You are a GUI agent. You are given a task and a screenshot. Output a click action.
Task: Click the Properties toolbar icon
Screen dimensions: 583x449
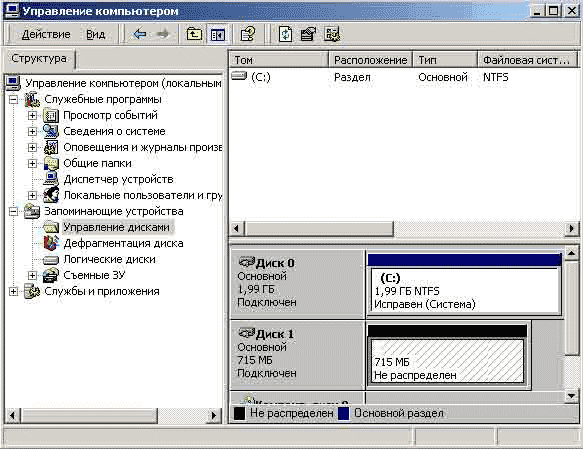point(308,35)
